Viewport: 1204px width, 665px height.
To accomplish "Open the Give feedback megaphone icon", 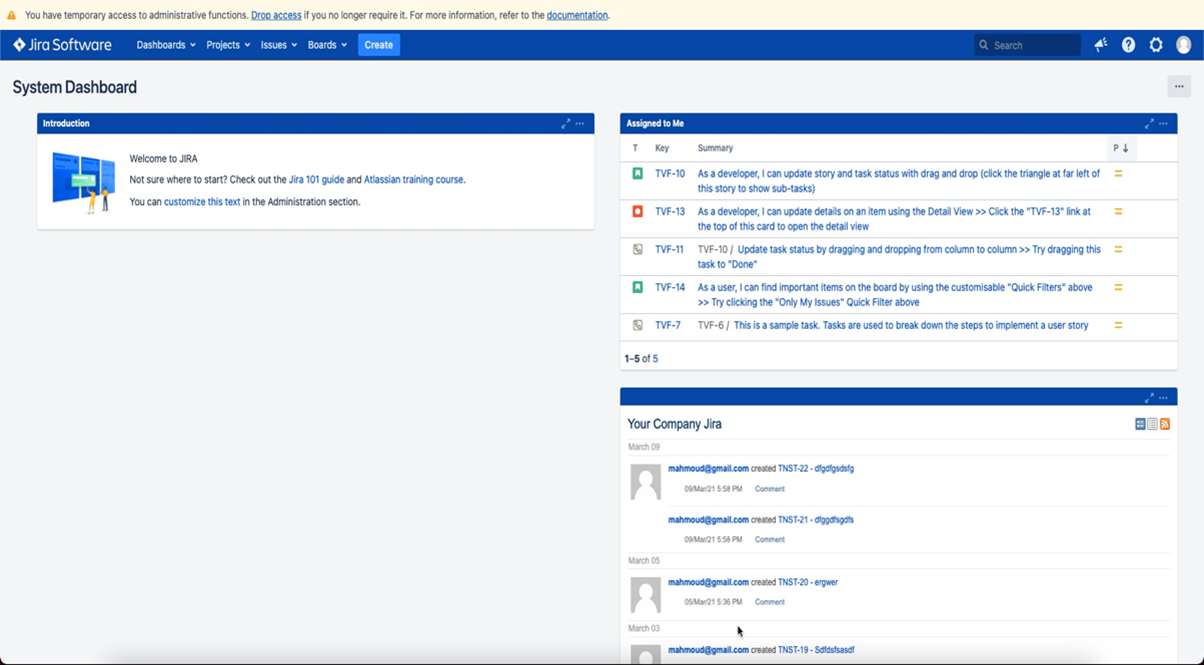I will coord(1100,44).
